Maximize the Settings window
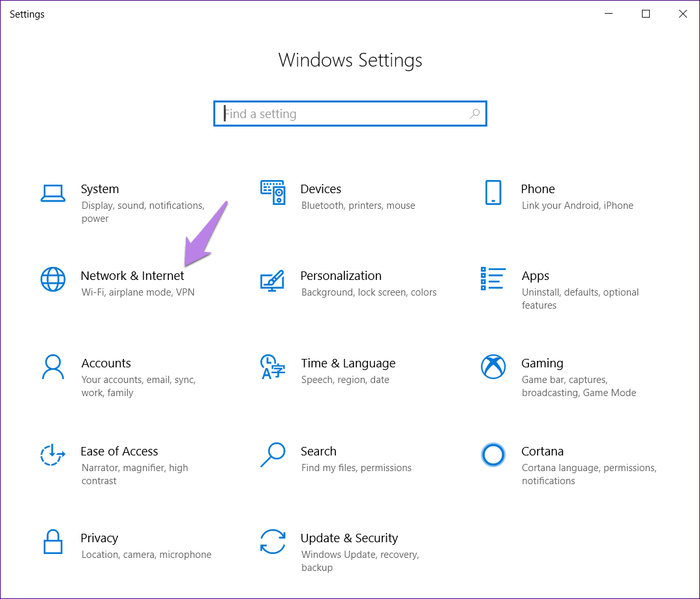Image resolution: width=700 pixels, height=599 pixels. point(645,14)
